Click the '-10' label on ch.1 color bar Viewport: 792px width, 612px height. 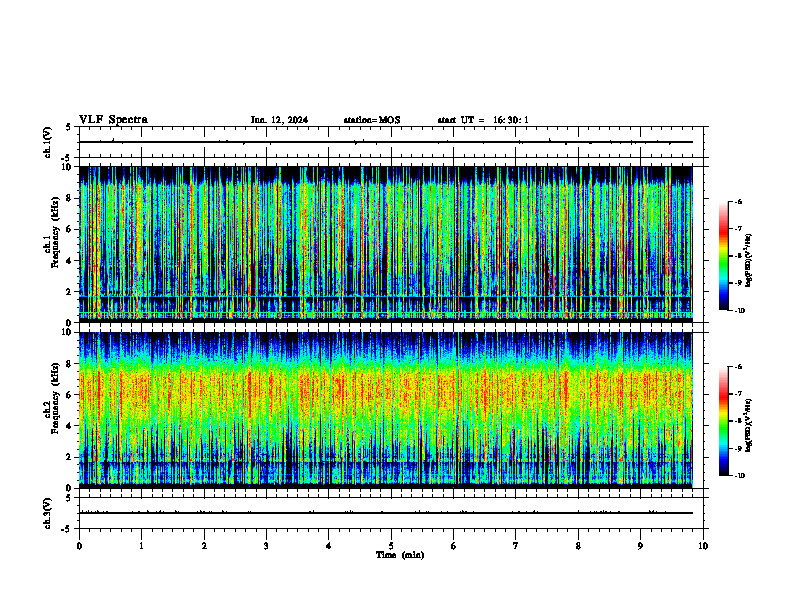739,311
